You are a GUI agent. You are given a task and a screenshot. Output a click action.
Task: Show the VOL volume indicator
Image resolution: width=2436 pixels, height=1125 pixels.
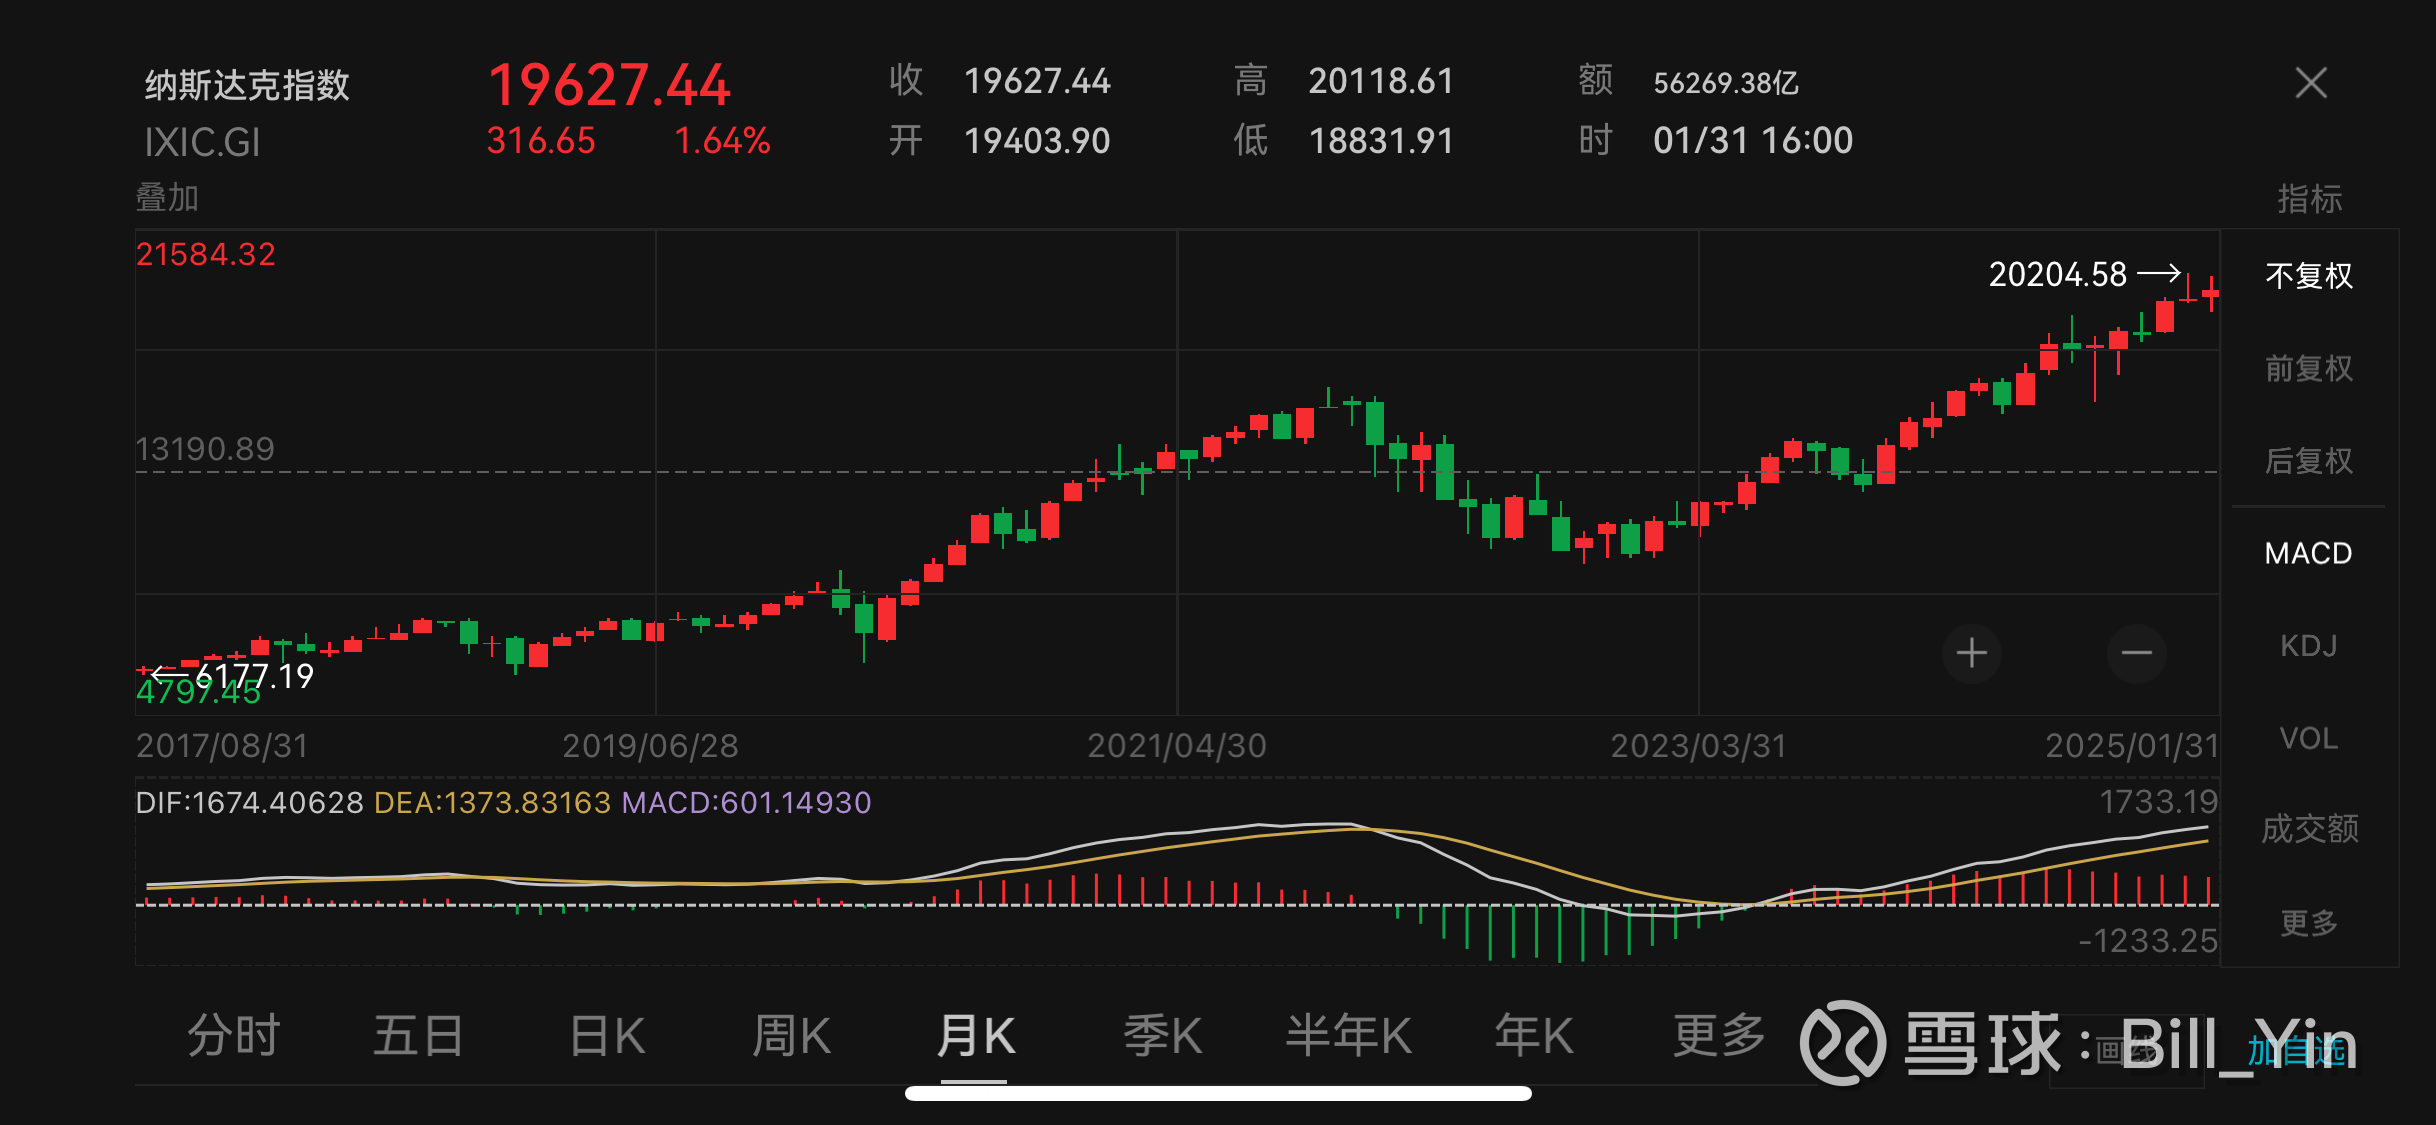click(x=2308, y=738)
